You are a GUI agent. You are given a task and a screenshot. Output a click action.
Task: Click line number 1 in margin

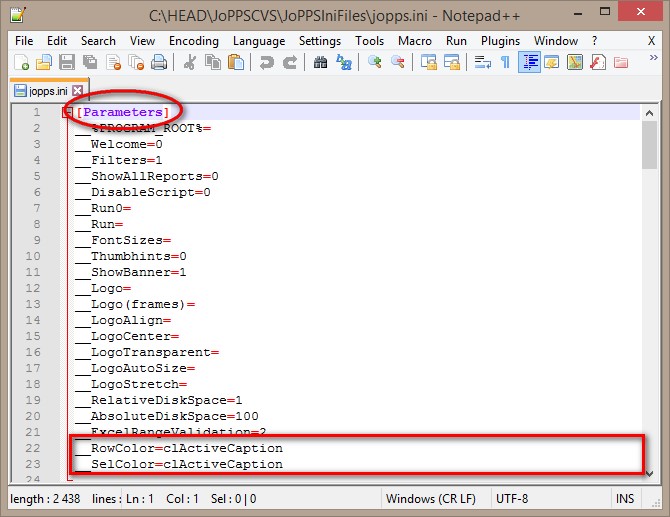37,112
